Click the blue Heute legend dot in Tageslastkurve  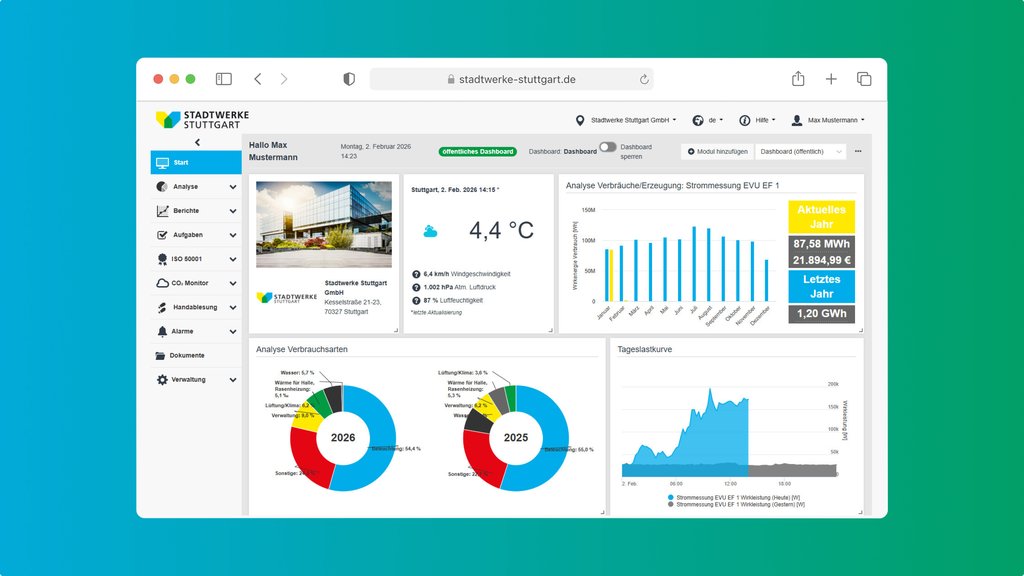671,498
